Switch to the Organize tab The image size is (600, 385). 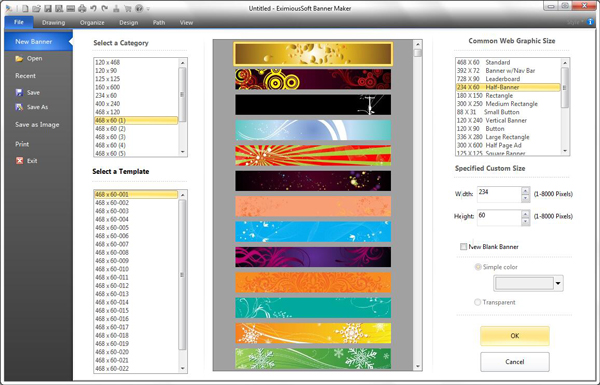(x=92, y=23)
